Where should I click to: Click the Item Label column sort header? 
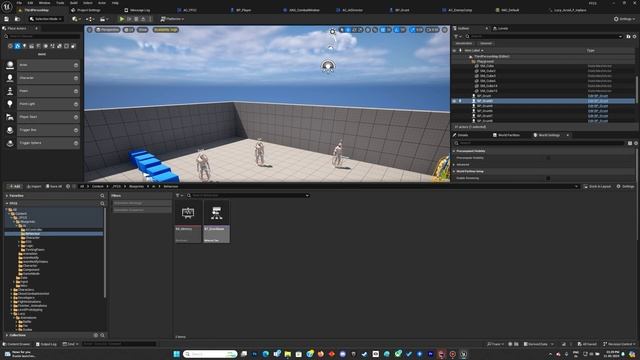point(473,51)
